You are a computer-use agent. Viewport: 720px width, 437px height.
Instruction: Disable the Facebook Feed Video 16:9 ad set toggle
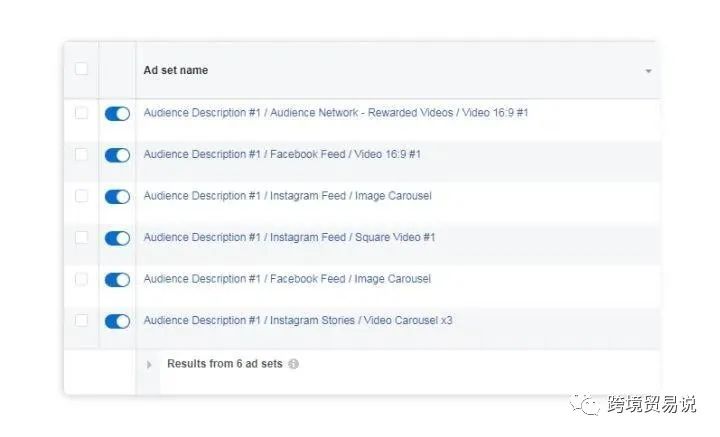coord(117,155)
